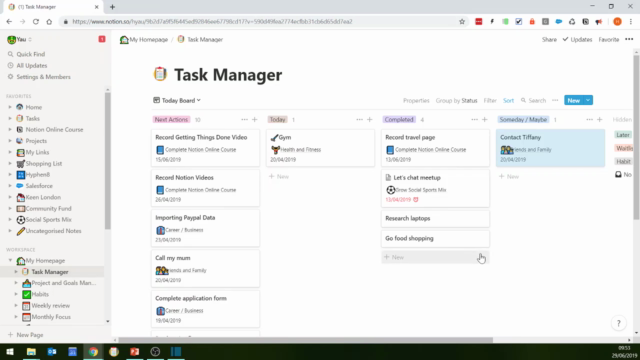
Task: Go back in browser history
Action: (x=9, y=22)
